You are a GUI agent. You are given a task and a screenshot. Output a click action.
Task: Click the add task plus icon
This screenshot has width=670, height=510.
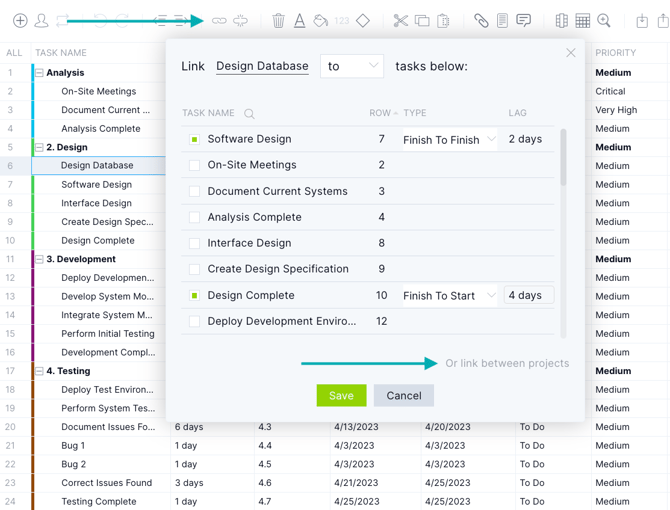click(x=20, y=21)
